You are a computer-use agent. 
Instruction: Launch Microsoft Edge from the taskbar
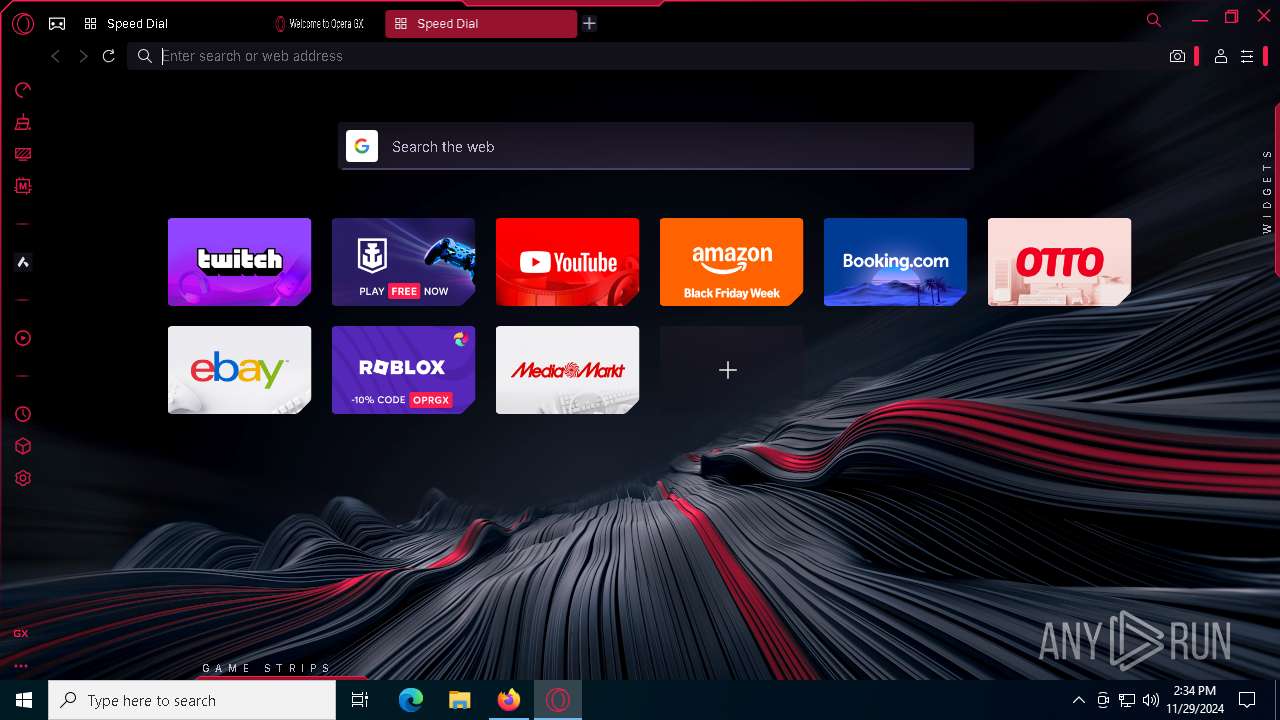(x=411, y=700)
